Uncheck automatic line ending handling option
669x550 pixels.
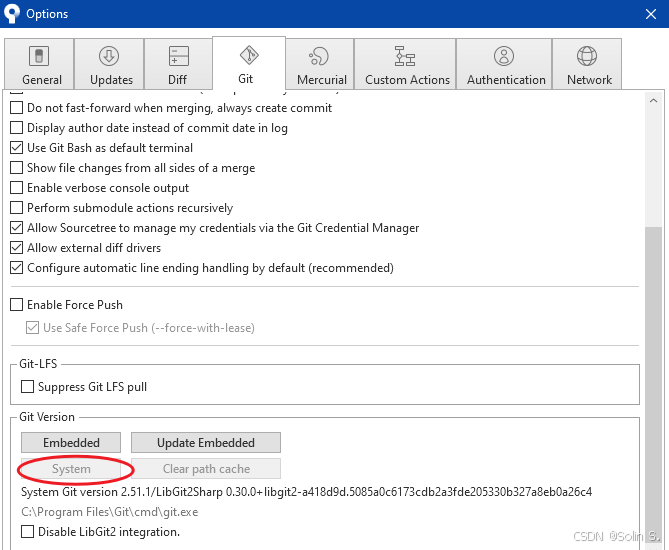[16, 268]
